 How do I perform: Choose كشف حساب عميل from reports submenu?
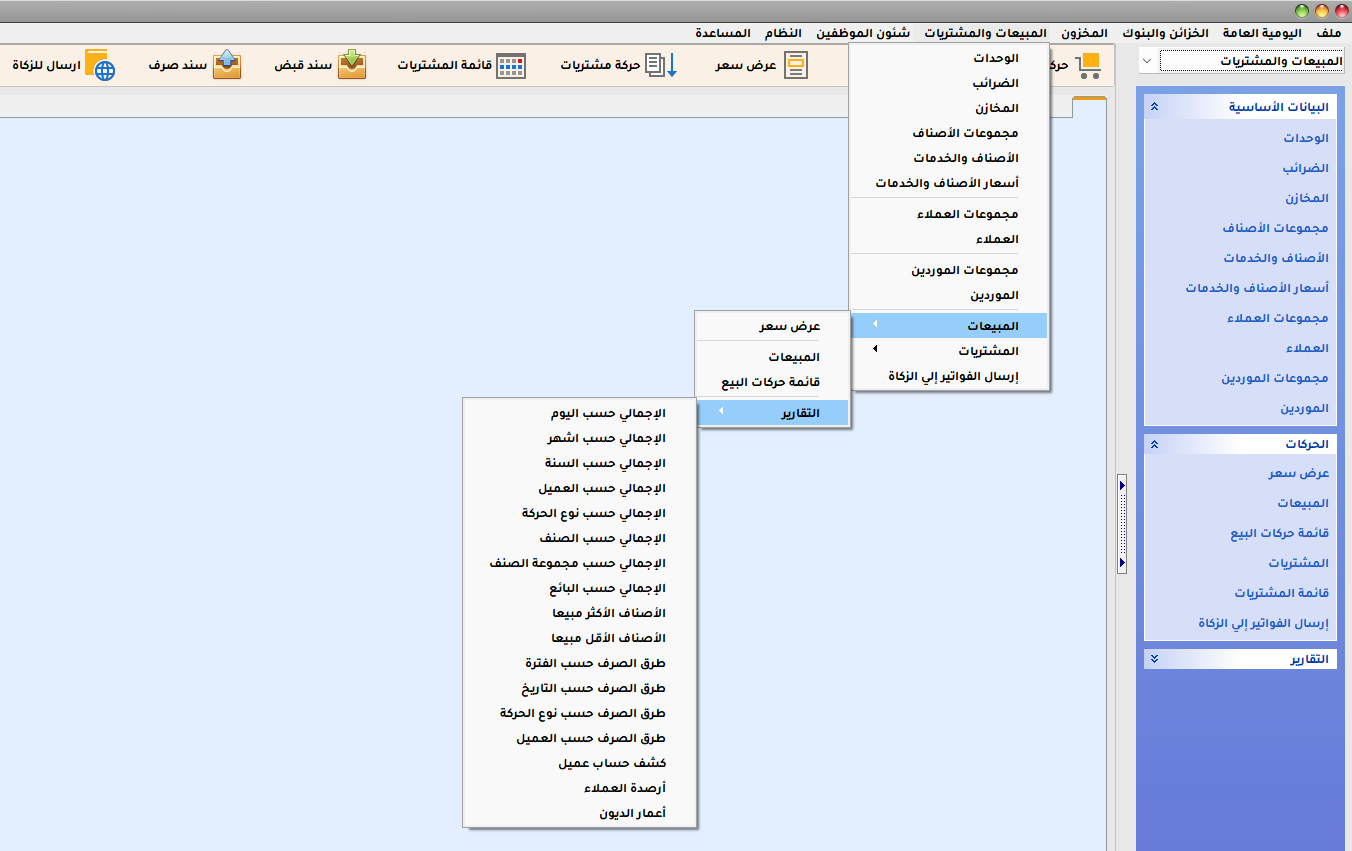(x=612, y=763)
